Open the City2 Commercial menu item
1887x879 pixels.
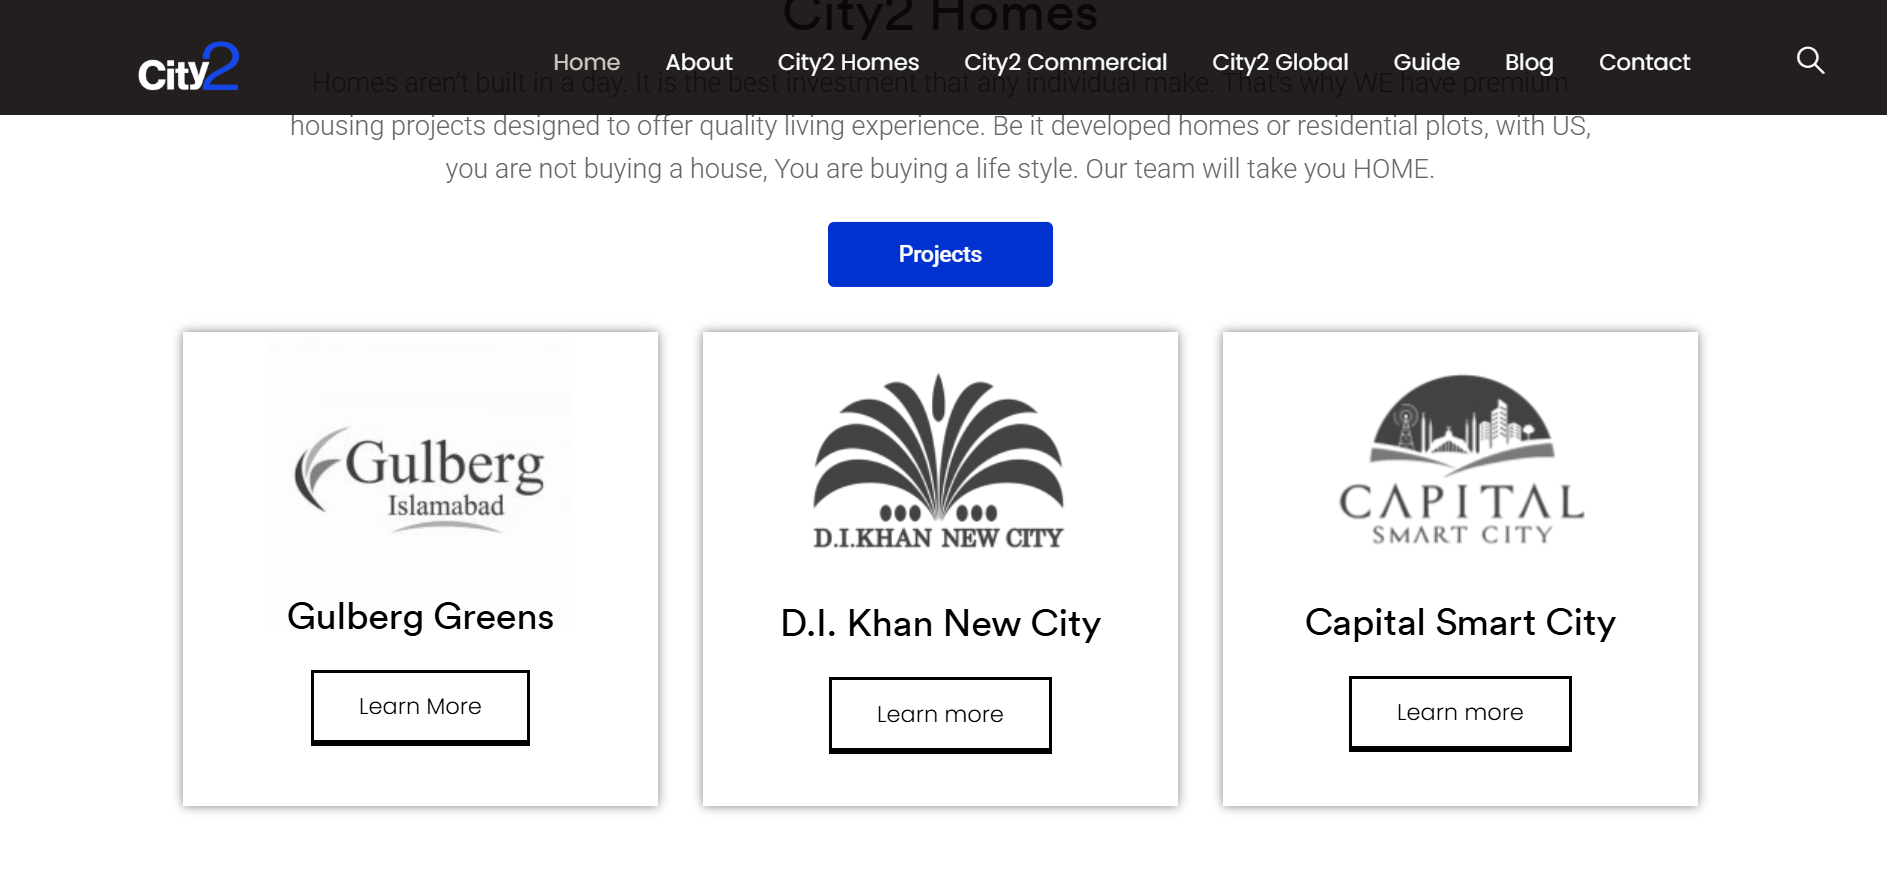click(1065, 62)
